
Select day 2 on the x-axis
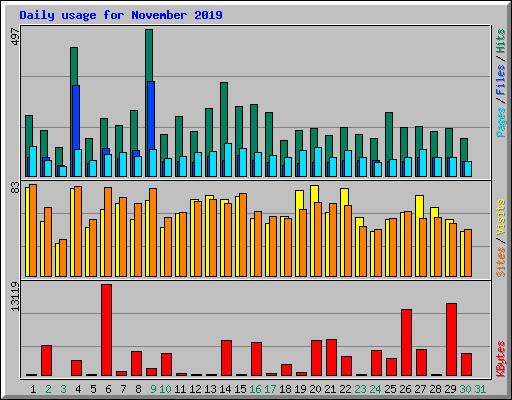[48, 389]
